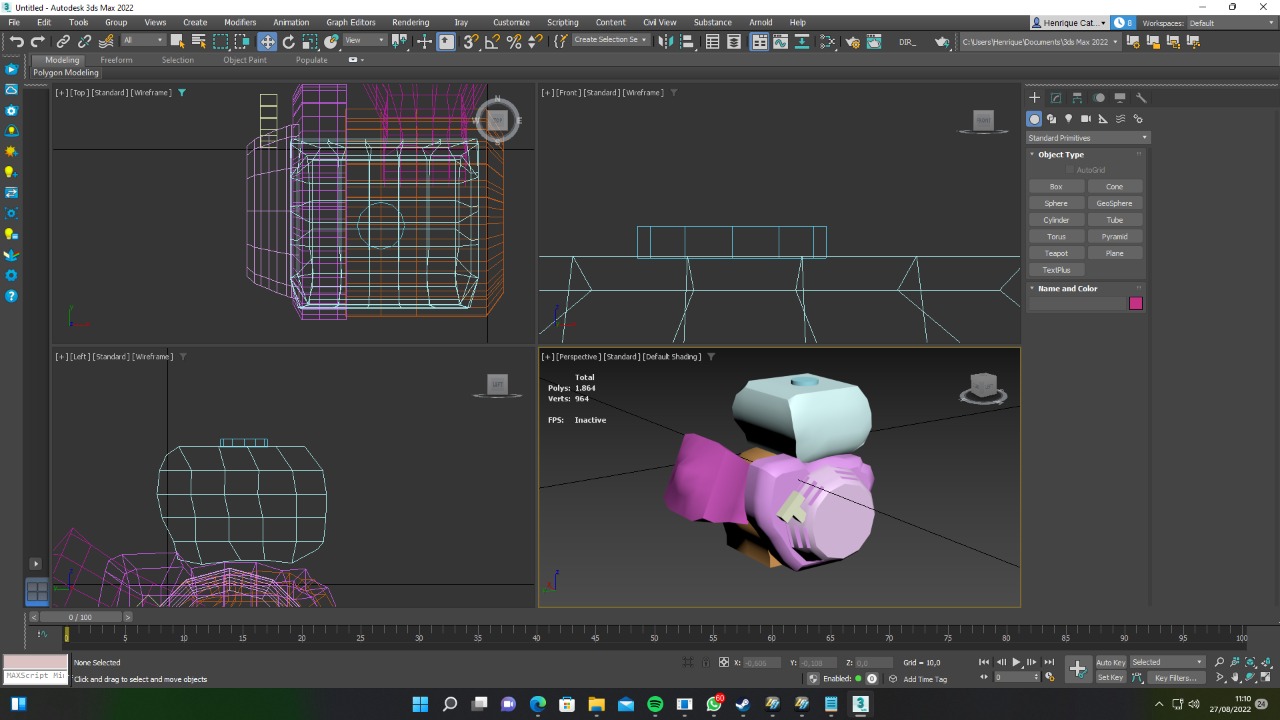Open the Utilities wrench panel
The width and height of the screenshot is (1280, 720).
(1141, 98)
